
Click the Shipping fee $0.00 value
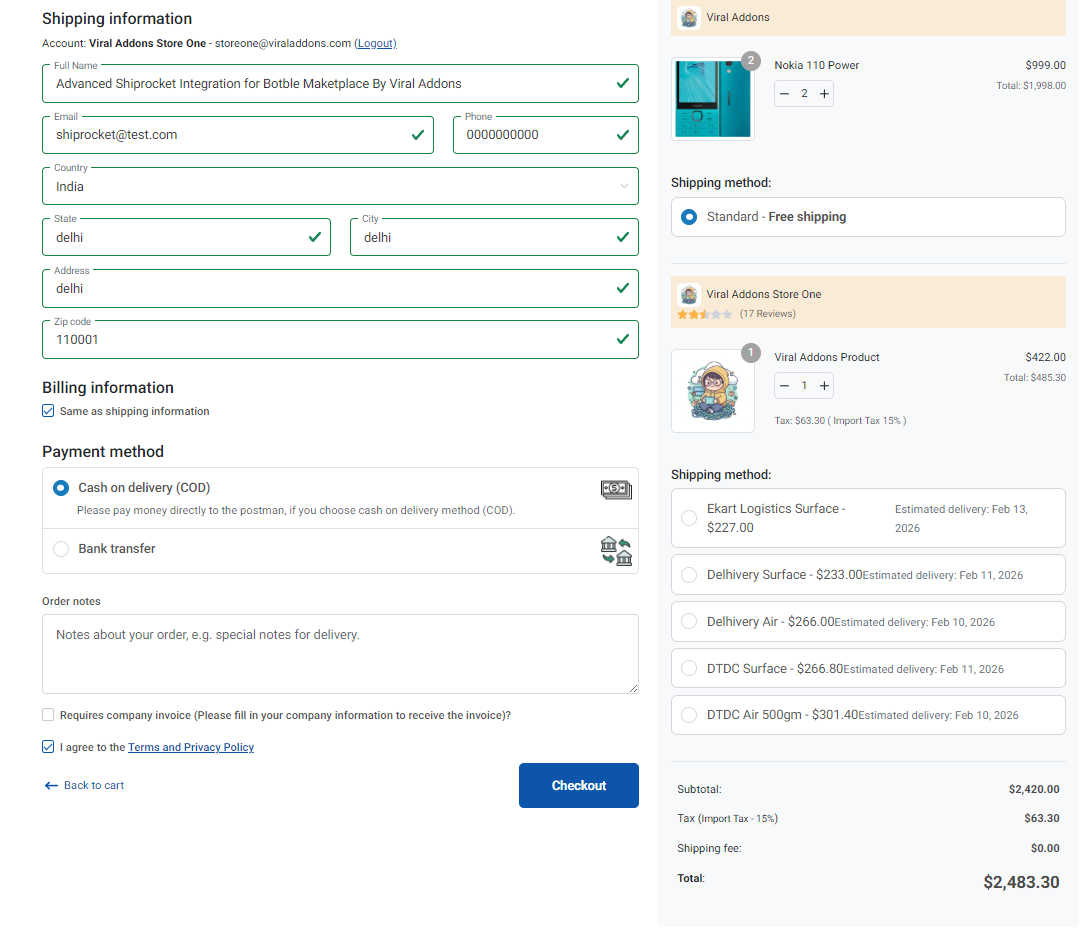(x=1047, y=850)
